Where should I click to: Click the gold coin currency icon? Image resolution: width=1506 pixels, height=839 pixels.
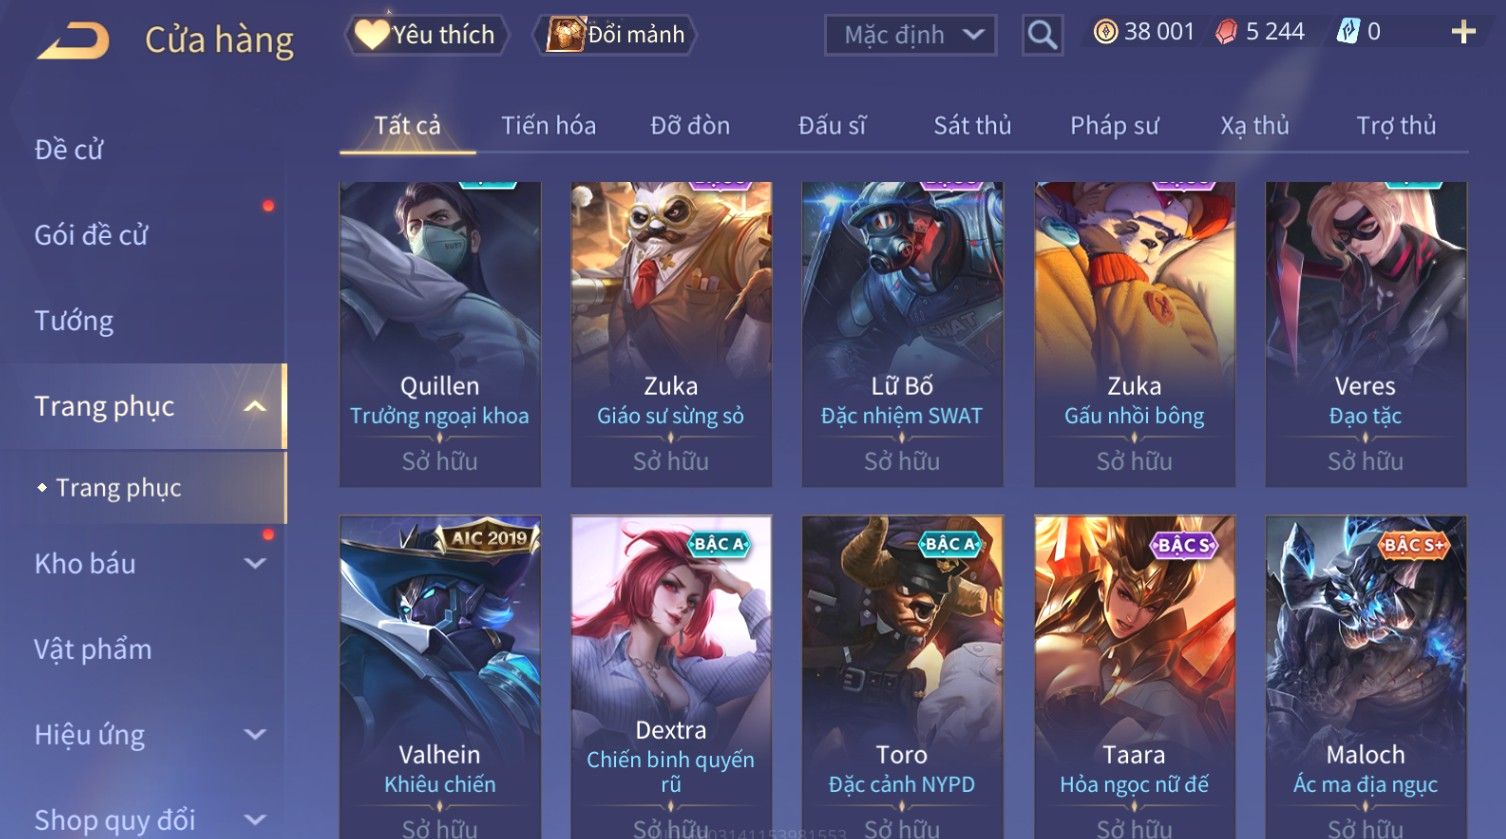coord(1105,32)
